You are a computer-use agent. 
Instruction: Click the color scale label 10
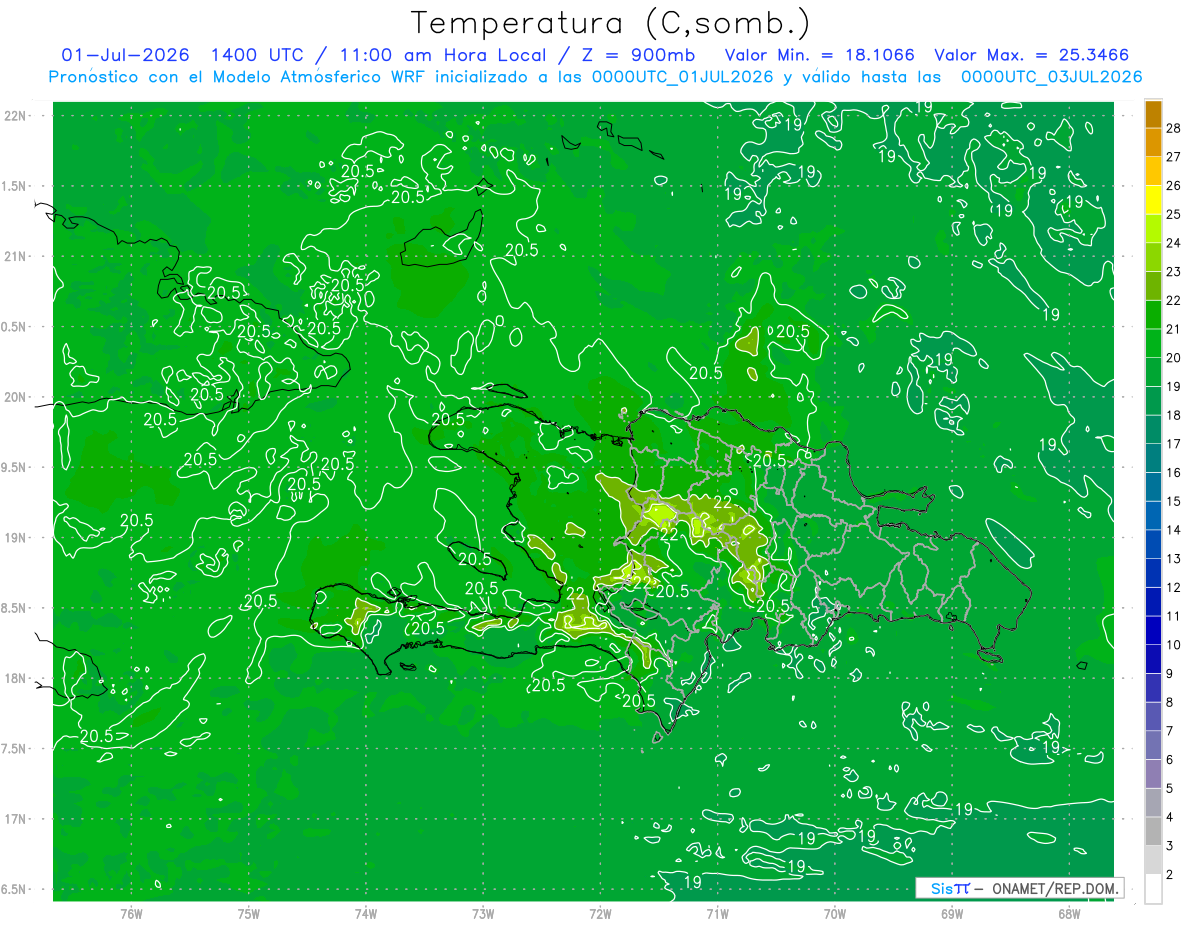(1174, 645)
